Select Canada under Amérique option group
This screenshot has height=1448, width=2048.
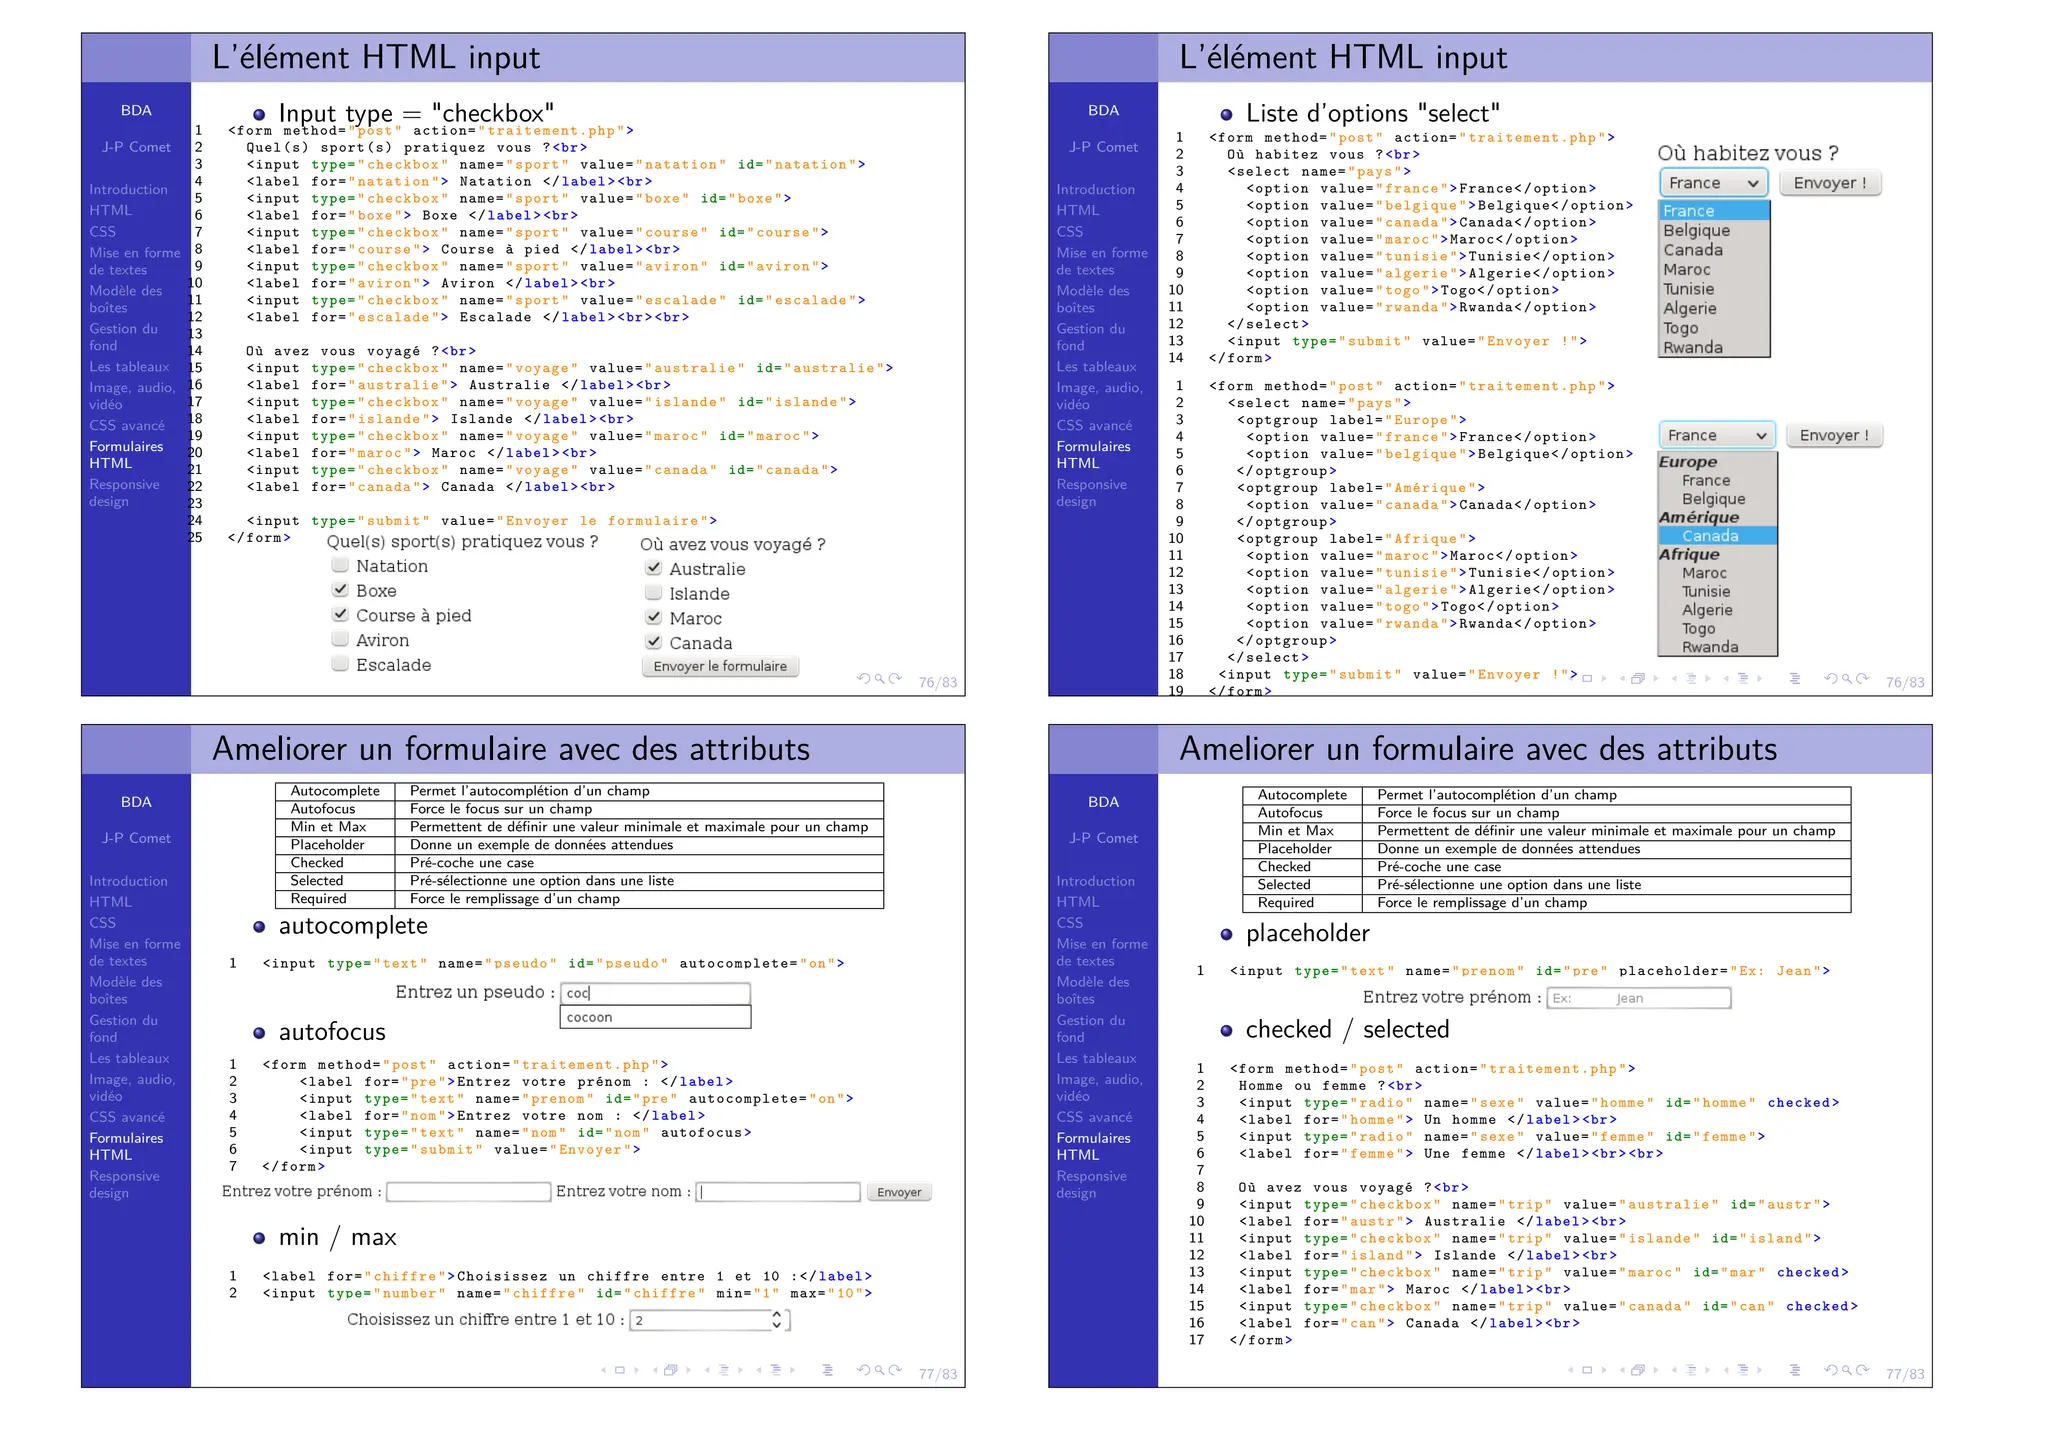1709,536
